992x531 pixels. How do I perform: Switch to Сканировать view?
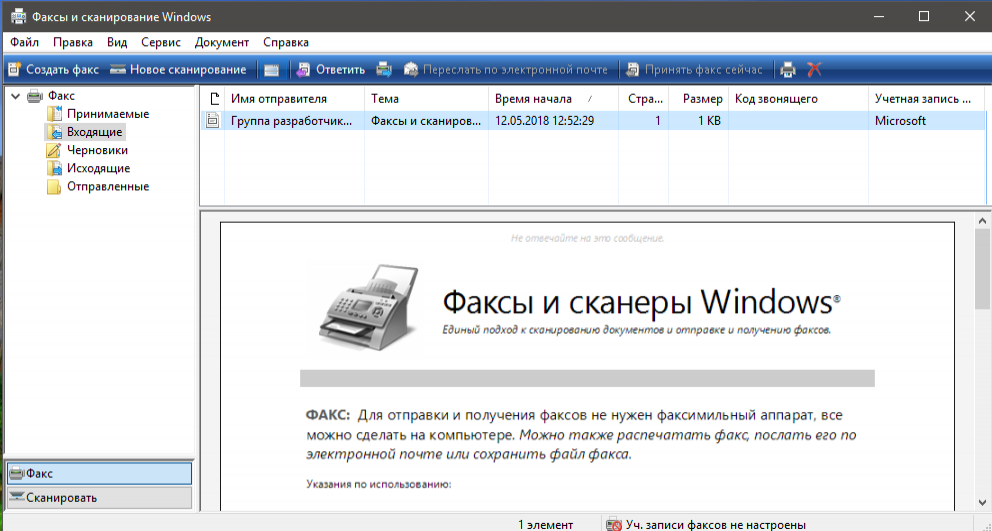99,497
